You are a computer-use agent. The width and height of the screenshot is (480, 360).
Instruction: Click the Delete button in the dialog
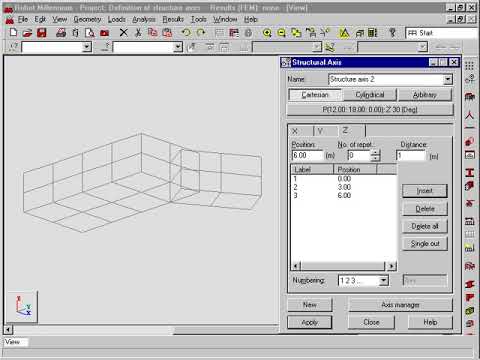425,209
